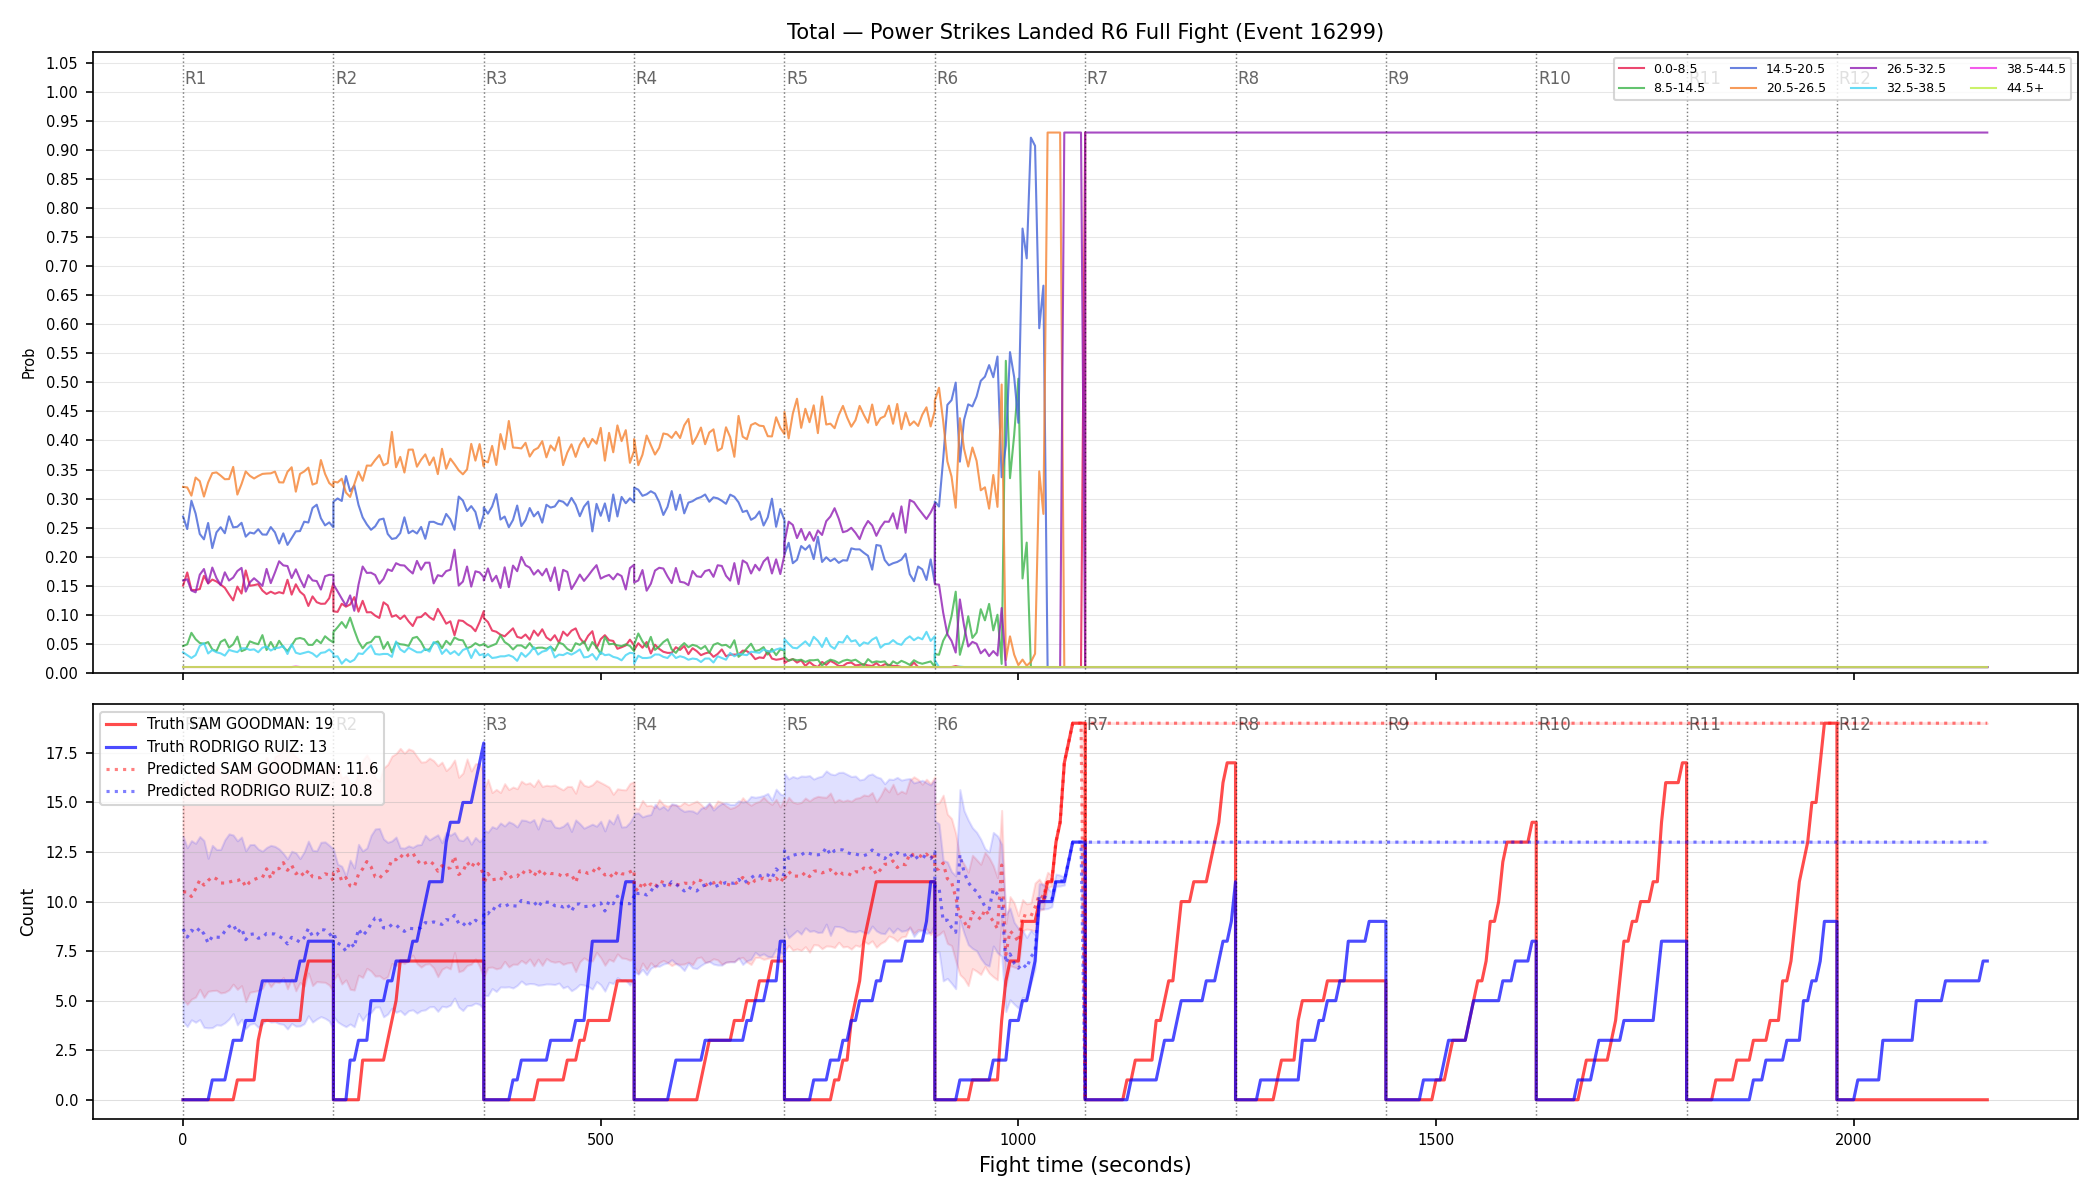Click the R4 round marker in probability chart
The width and height of the screenshot is (2100, 1200).
tap(646, 78)
